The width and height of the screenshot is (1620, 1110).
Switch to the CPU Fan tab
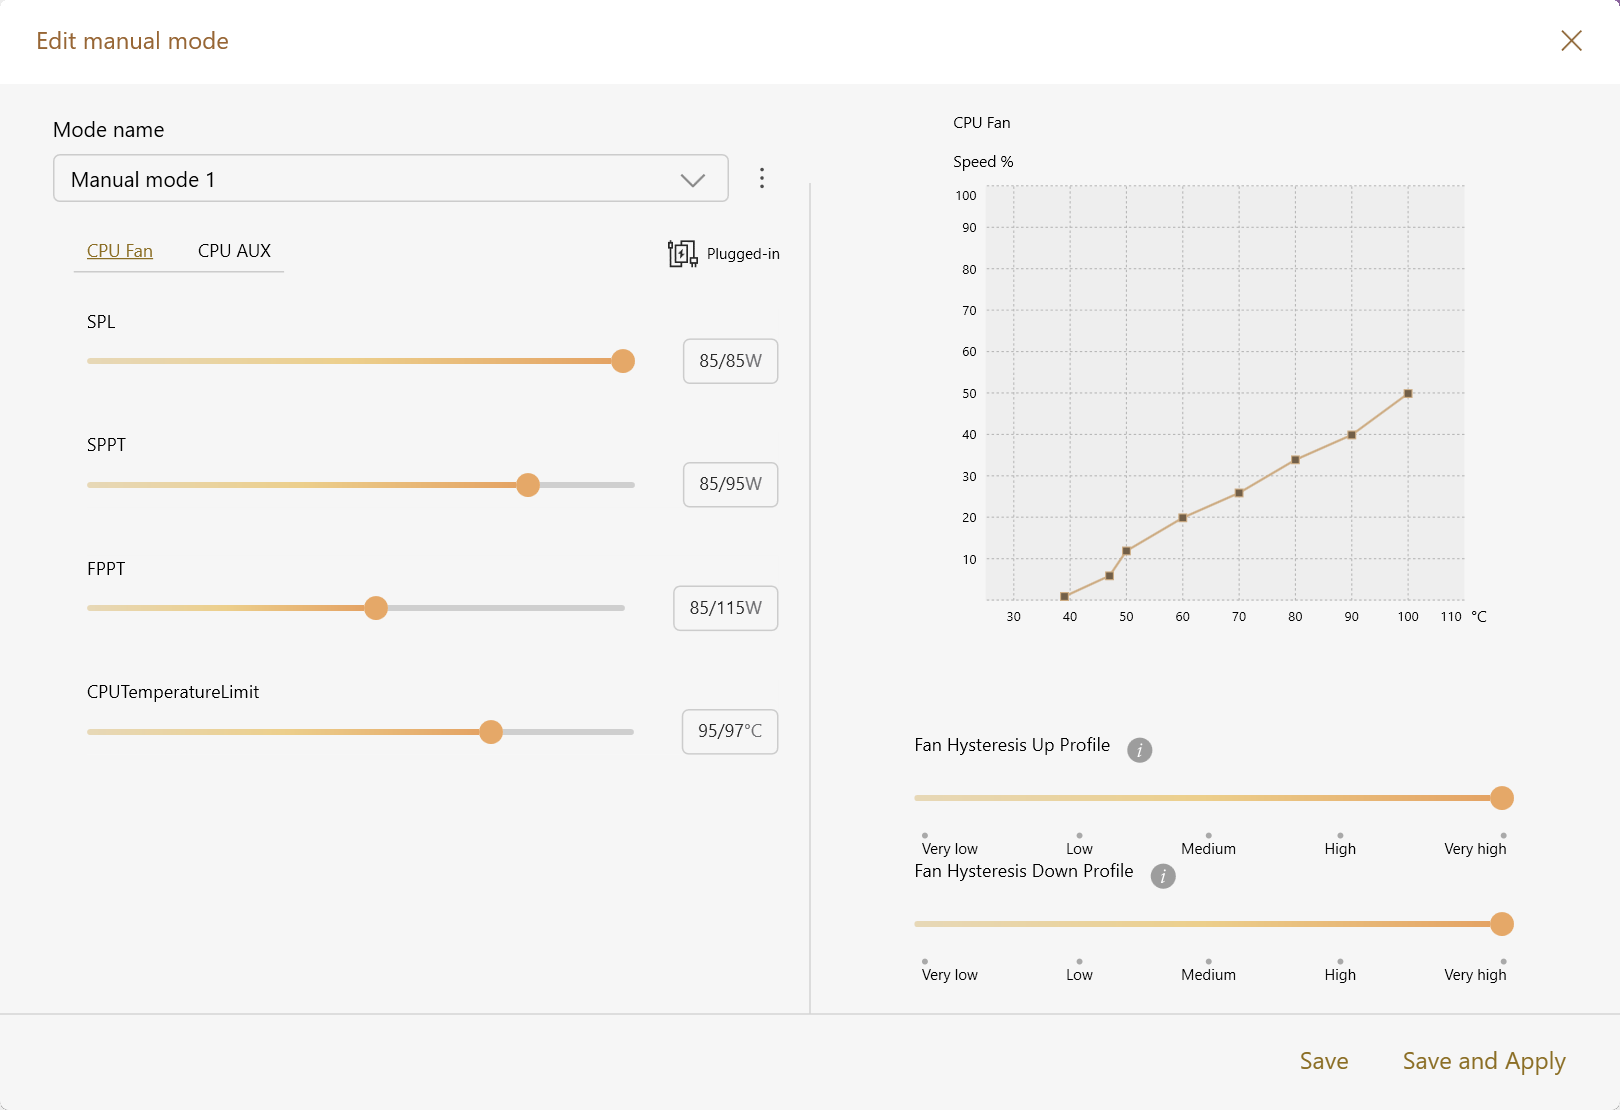coord(120,251)
